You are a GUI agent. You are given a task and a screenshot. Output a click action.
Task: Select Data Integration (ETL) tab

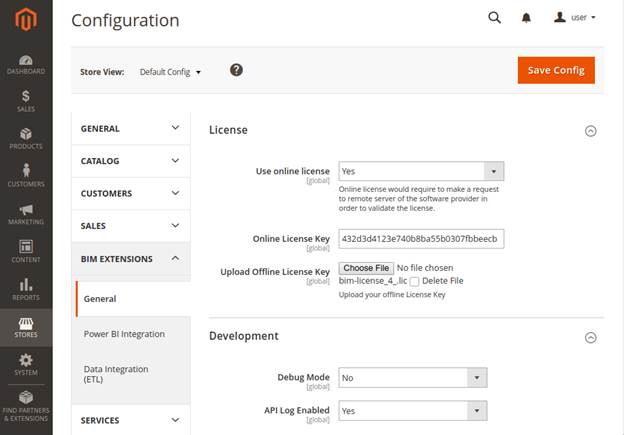coord(116,374)
